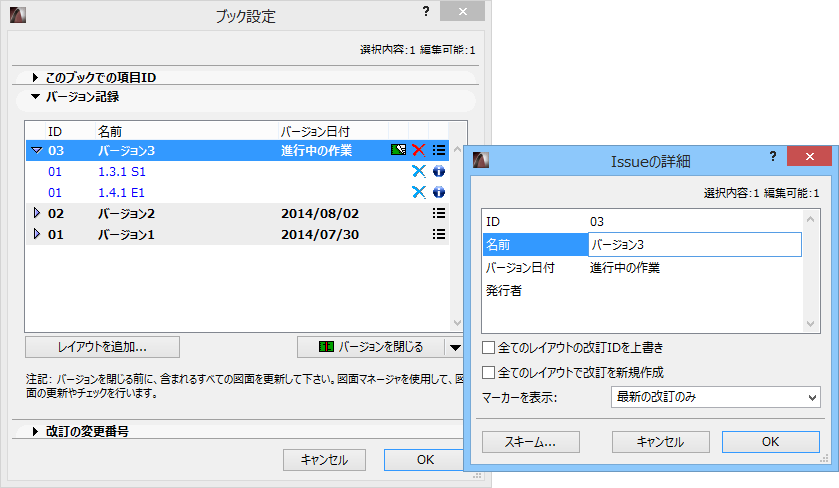Click バージョンを閉じる button
This screenshot has width=839, height=488.
371,347
